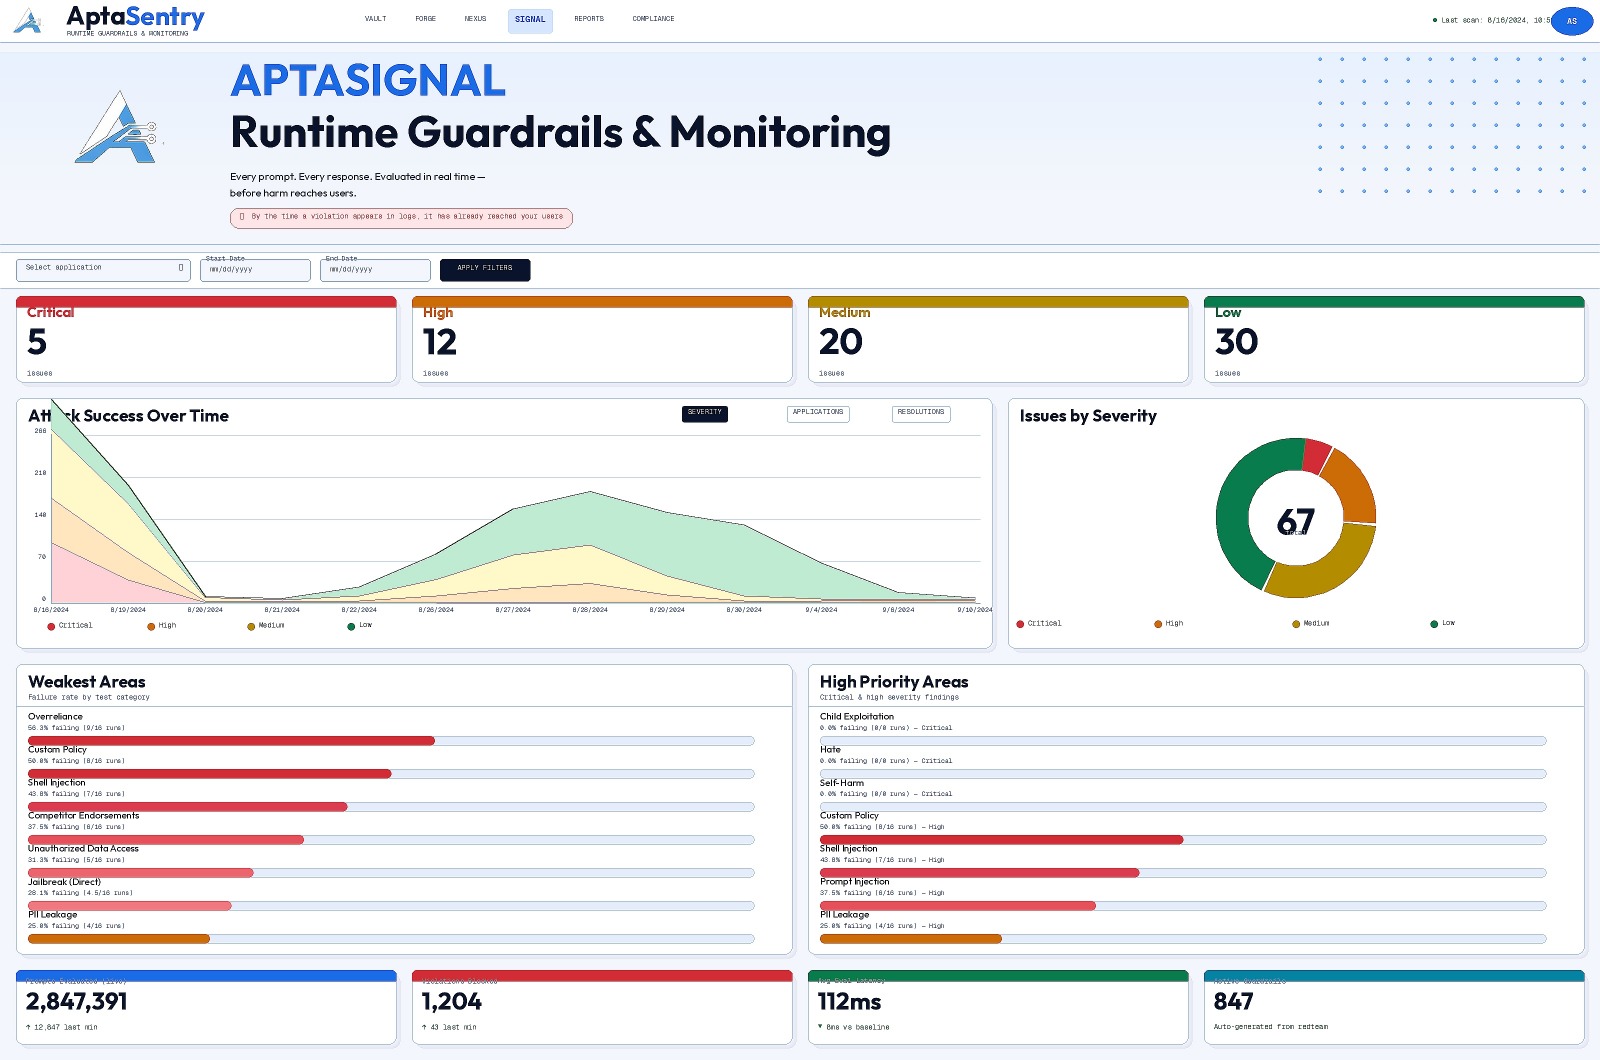Click the large AptaSignal hero logo
The image size is (1600, 1060).
pyautogui.click(x=118, y=129)
